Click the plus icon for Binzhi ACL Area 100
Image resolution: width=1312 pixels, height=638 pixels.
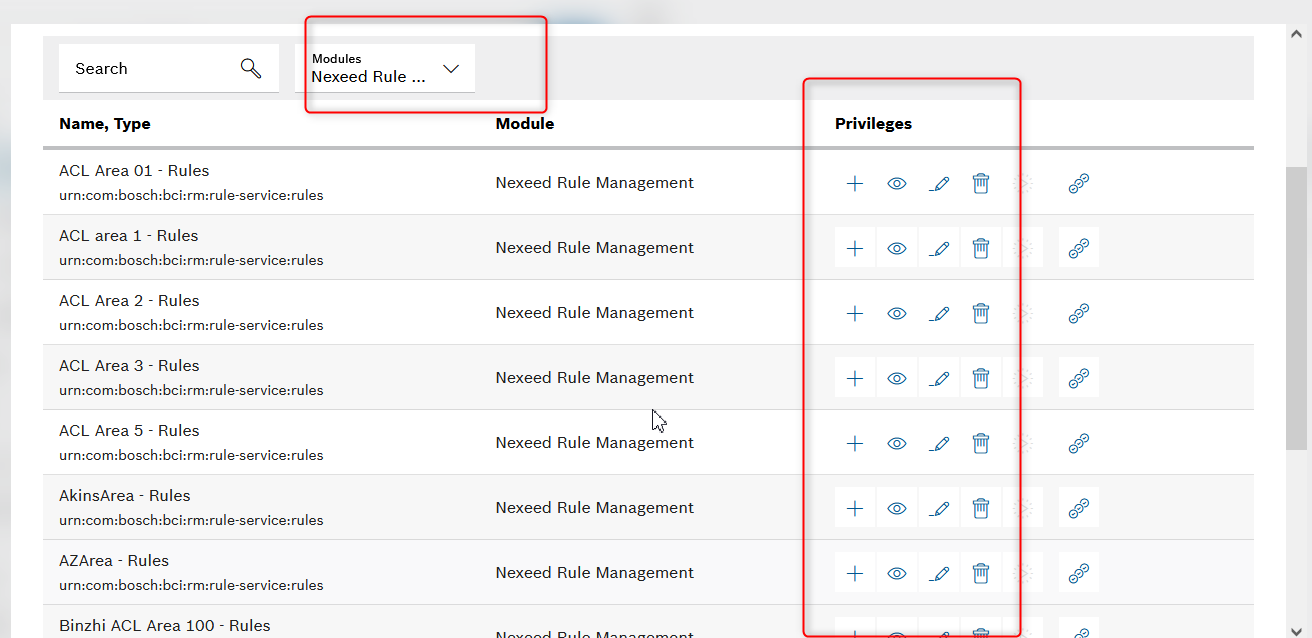(x=854, y=630)
